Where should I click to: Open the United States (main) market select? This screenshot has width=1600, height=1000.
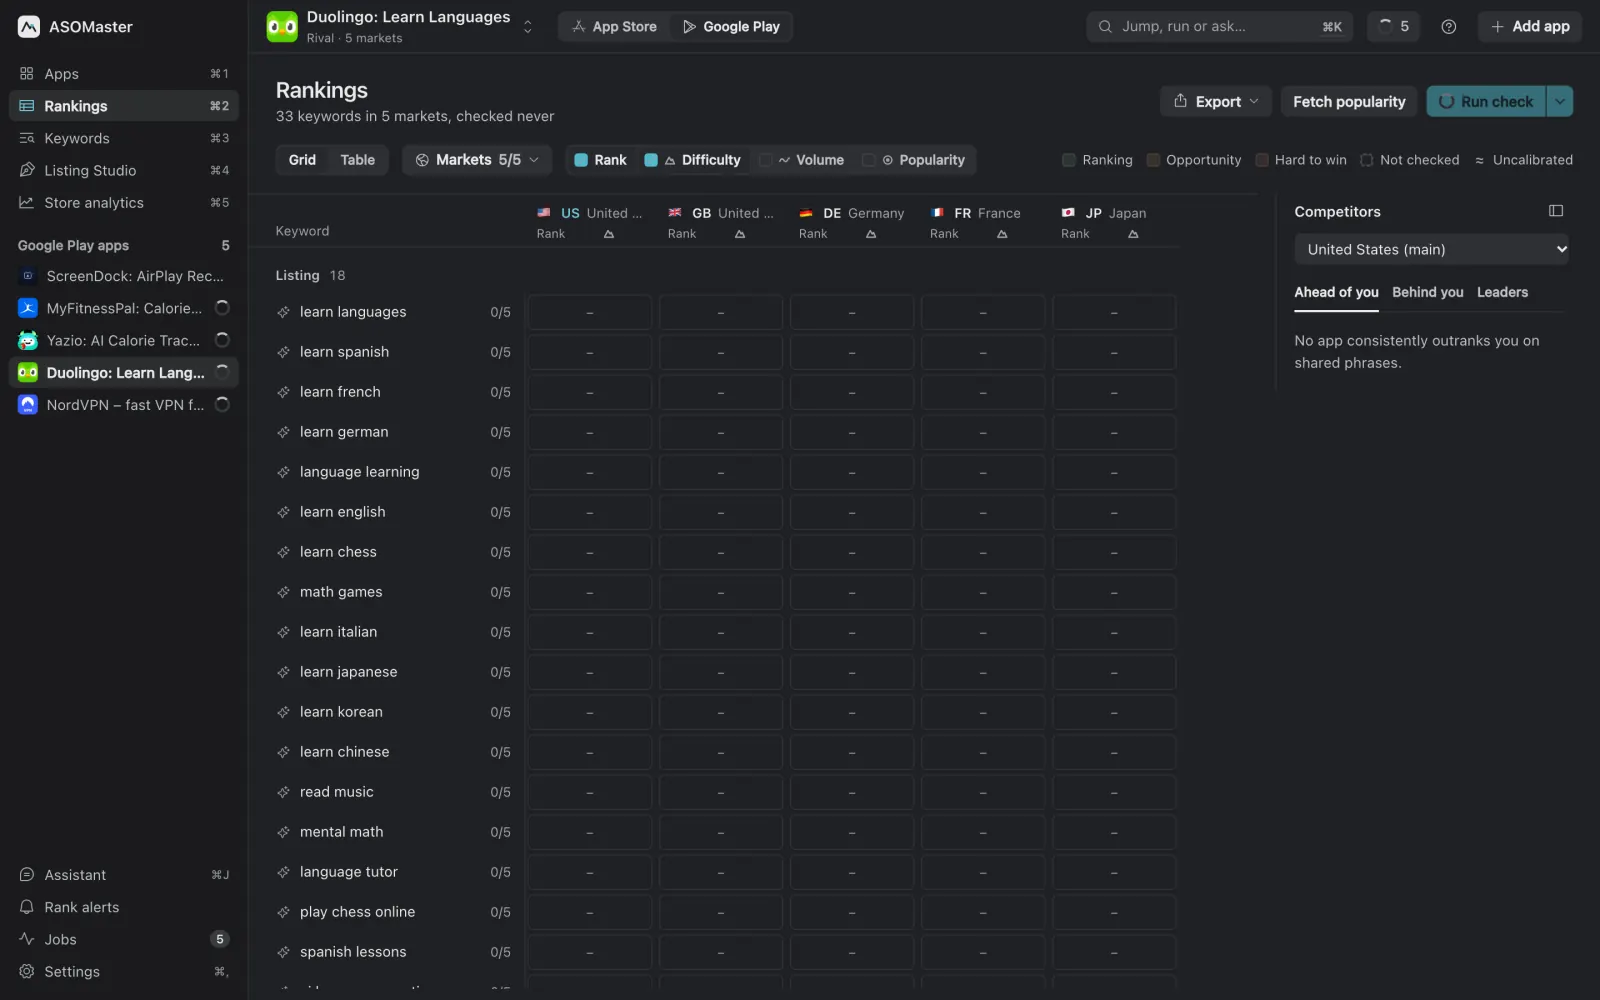point(1431,249)
